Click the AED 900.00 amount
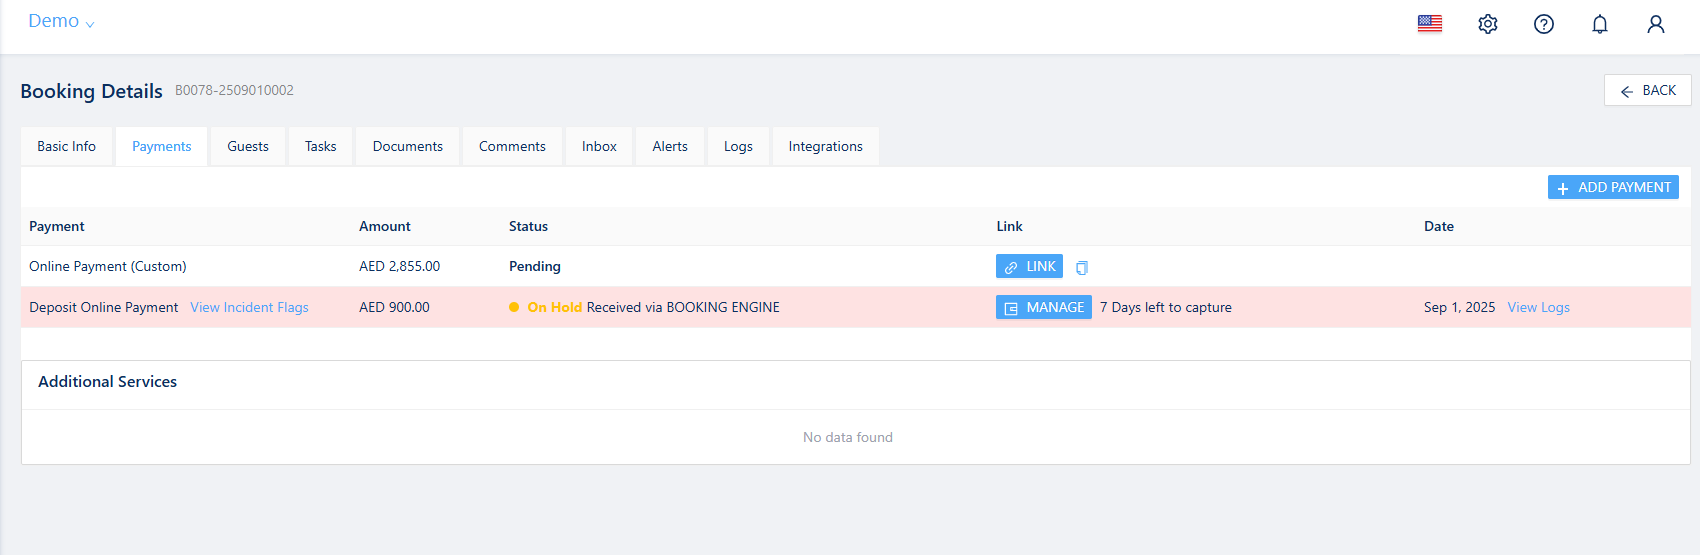The width and height of the screenshot is (1700, 555). pyautogui.click(x=394, y=307)
